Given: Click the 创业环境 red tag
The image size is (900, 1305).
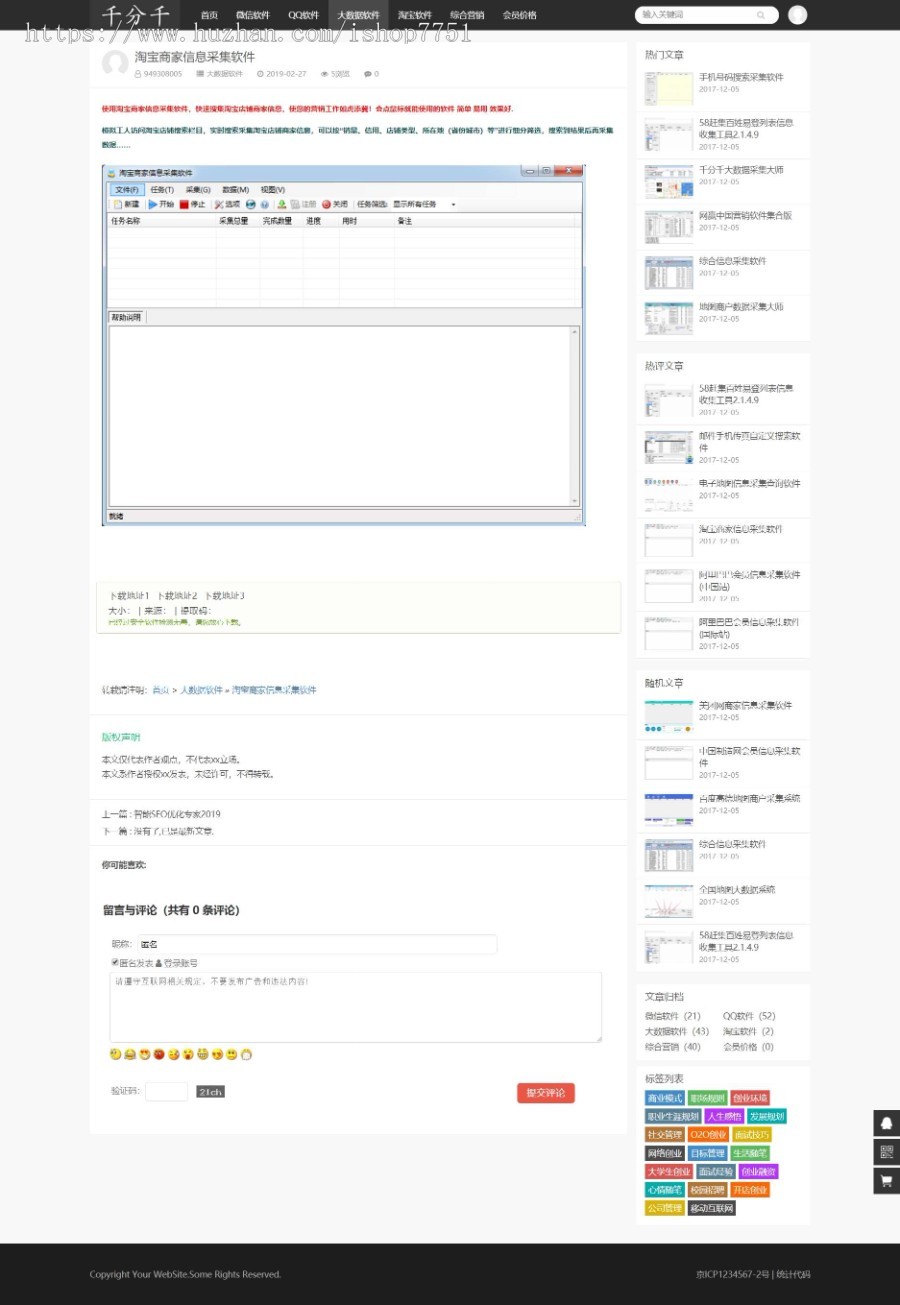Looking at the screenshot, I should coord(749,1098).
